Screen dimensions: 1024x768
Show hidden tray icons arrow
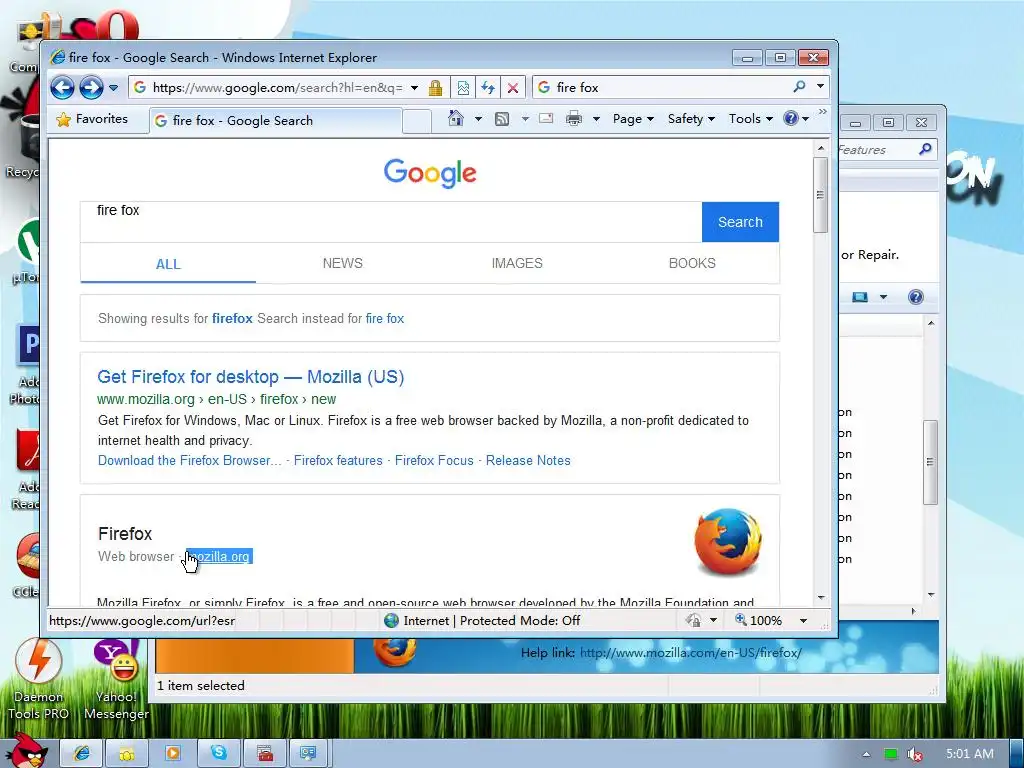(866, 754)
